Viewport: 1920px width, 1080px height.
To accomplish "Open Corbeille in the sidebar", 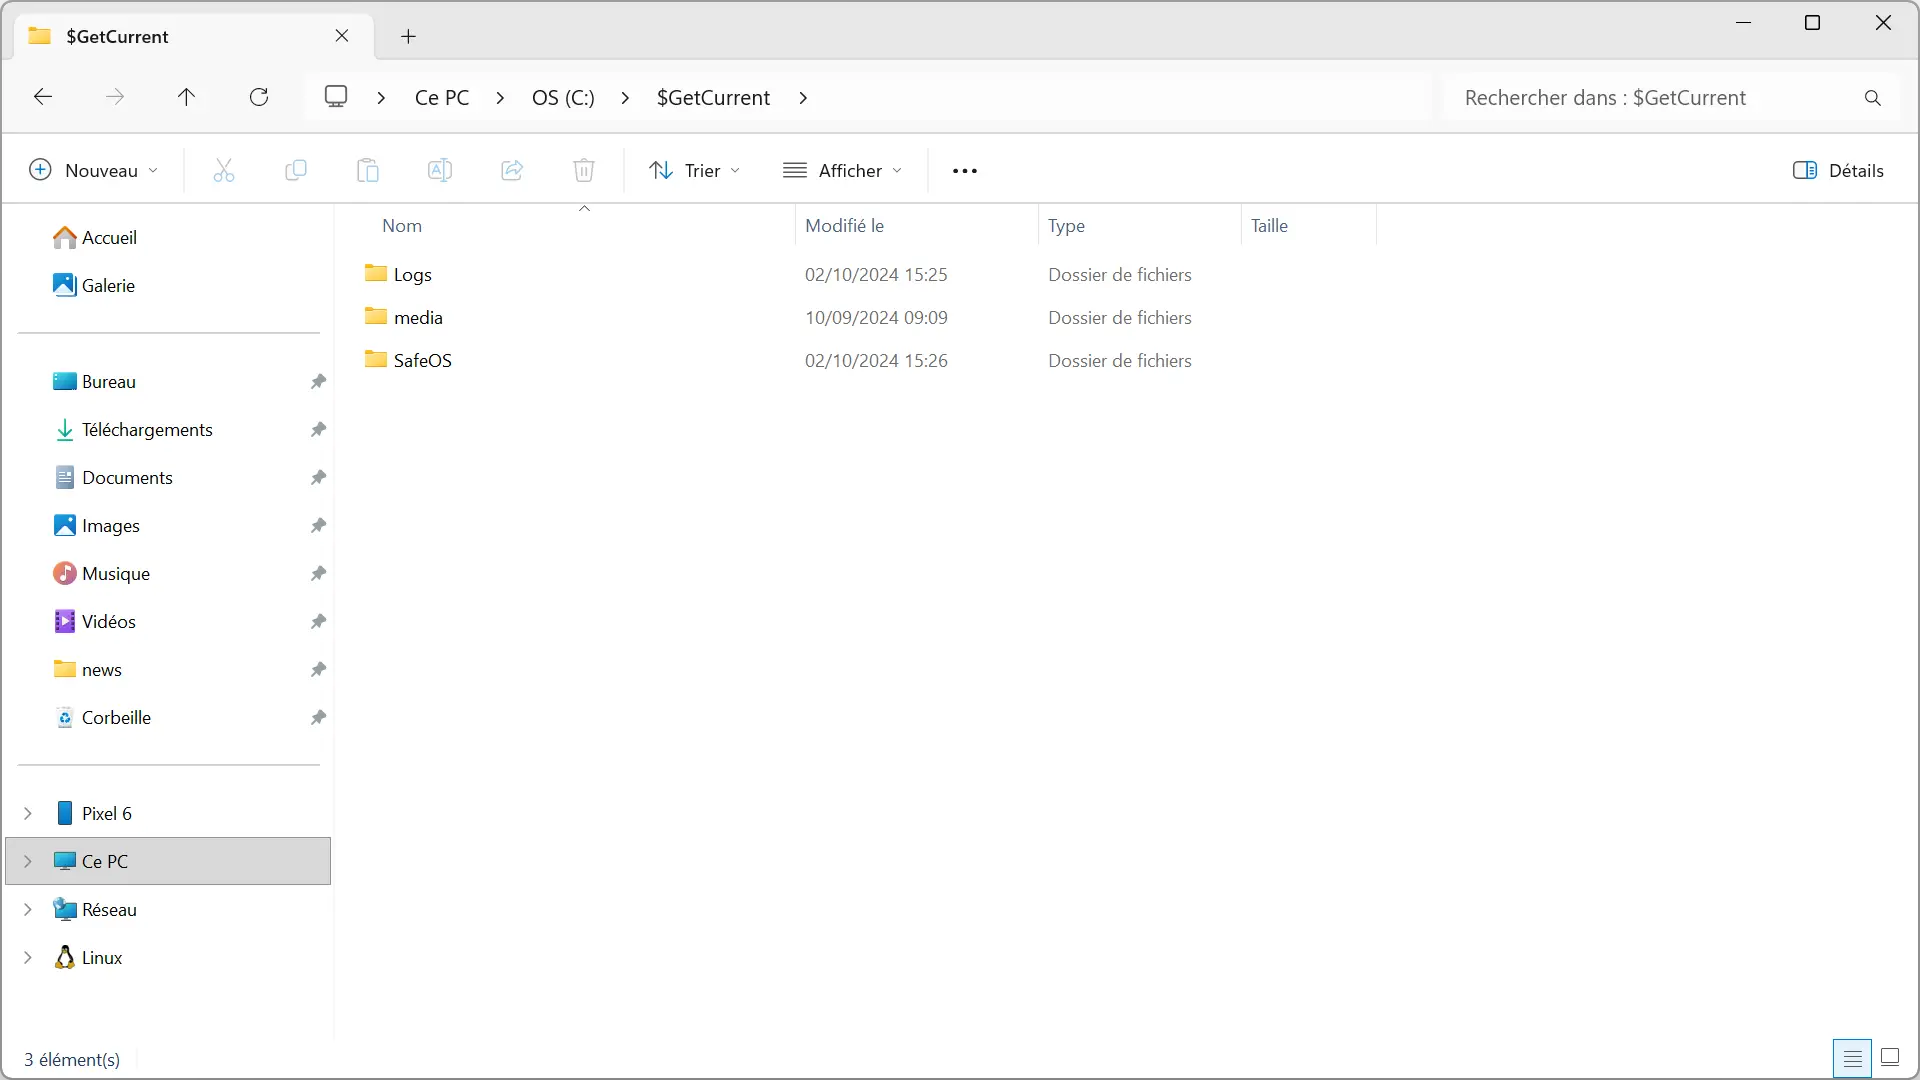I will [x=116, y=718].
